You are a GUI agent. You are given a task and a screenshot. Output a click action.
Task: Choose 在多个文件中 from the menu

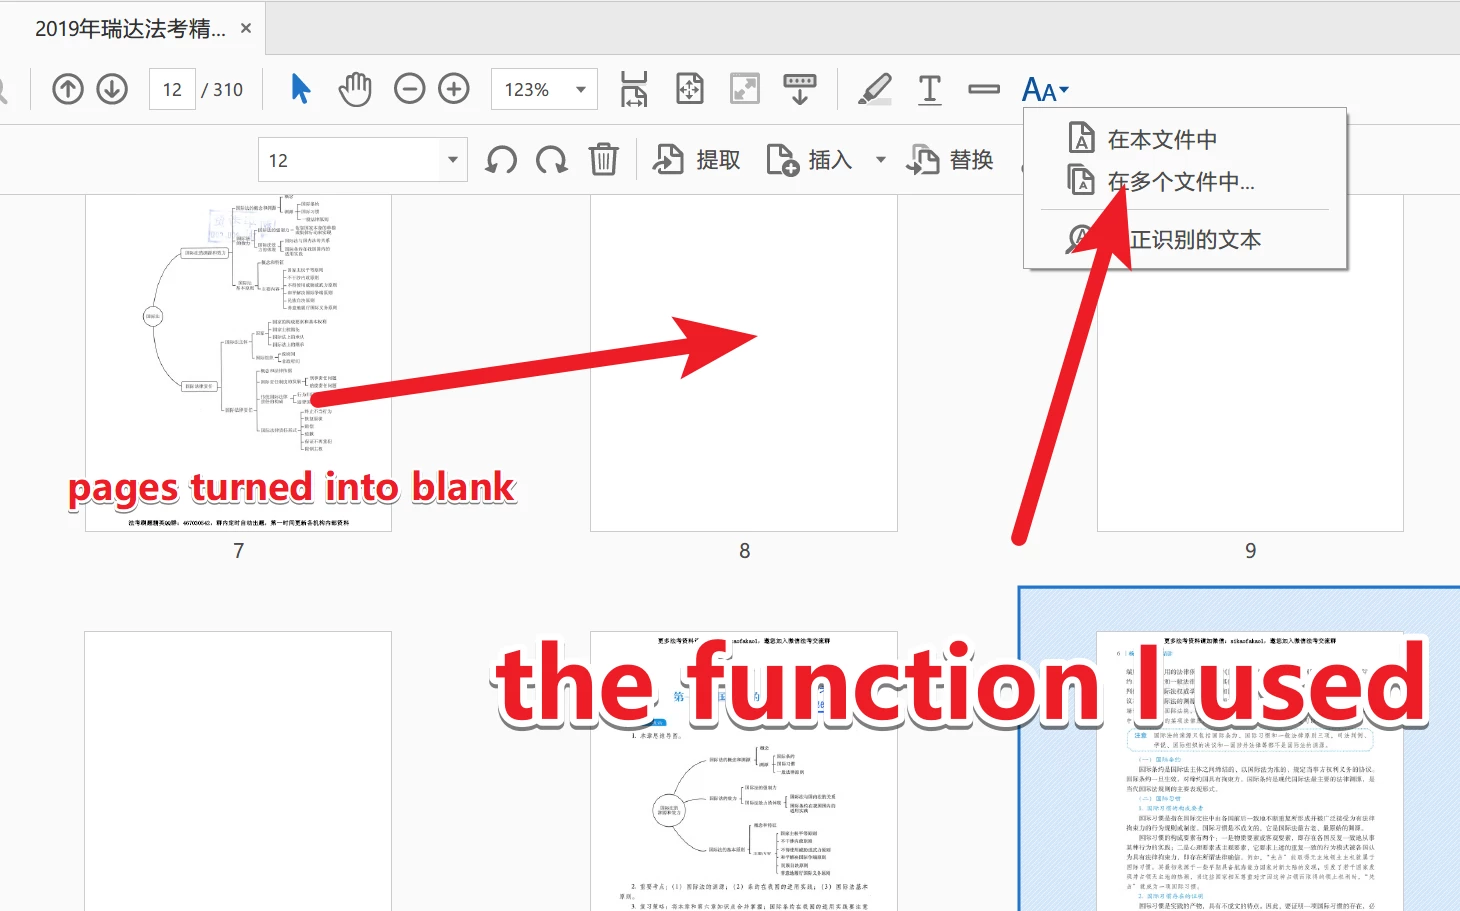(x=1161, y=181)
